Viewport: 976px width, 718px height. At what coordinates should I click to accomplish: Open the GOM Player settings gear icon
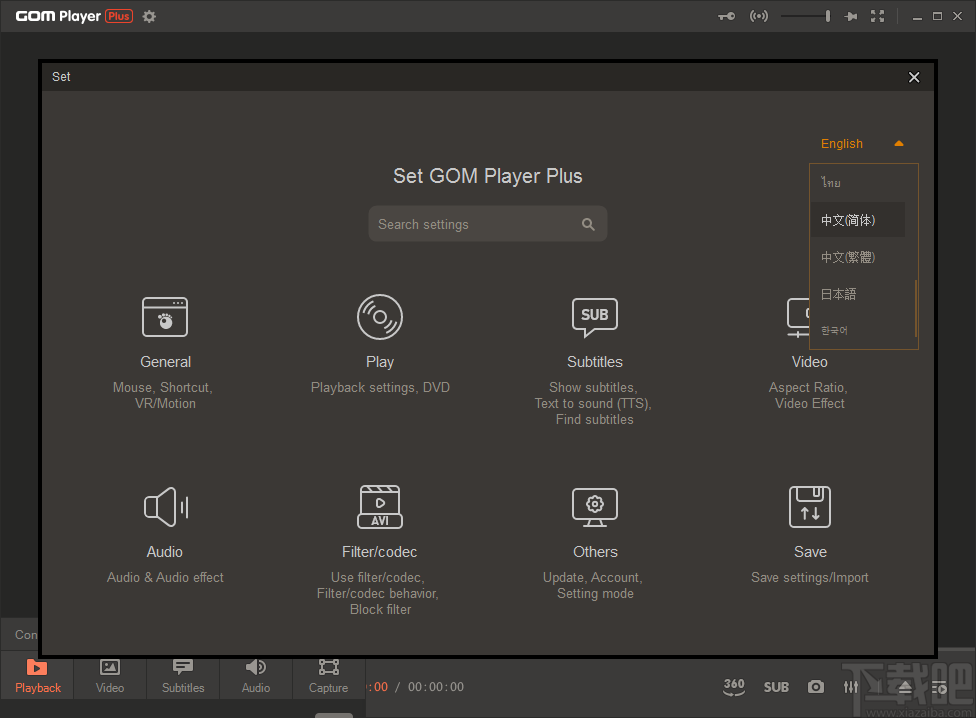point(148,16)
